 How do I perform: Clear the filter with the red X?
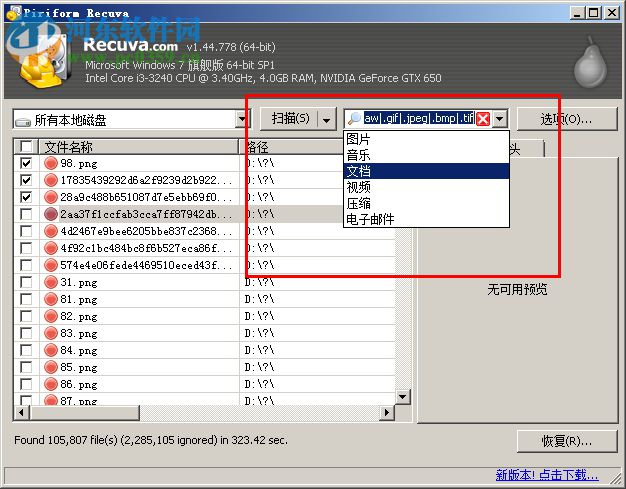tap(483, 119)
